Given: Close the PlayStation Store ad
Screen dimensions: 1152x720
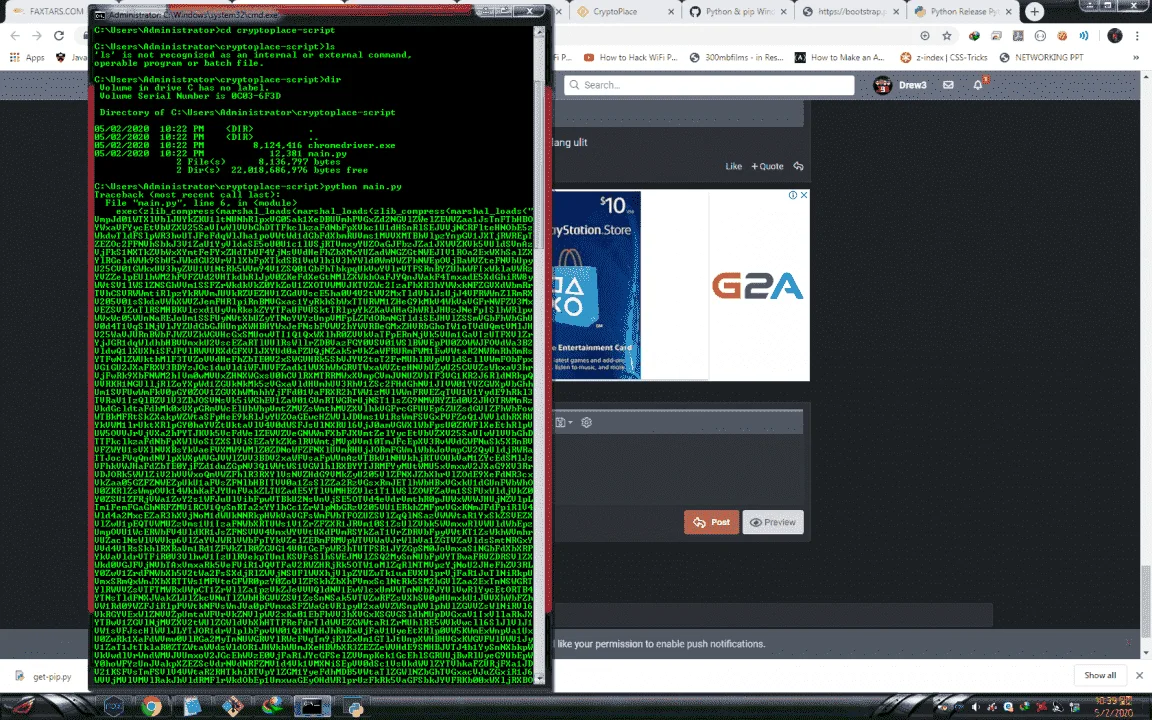Looking at the screenshot, I should 804,195.
